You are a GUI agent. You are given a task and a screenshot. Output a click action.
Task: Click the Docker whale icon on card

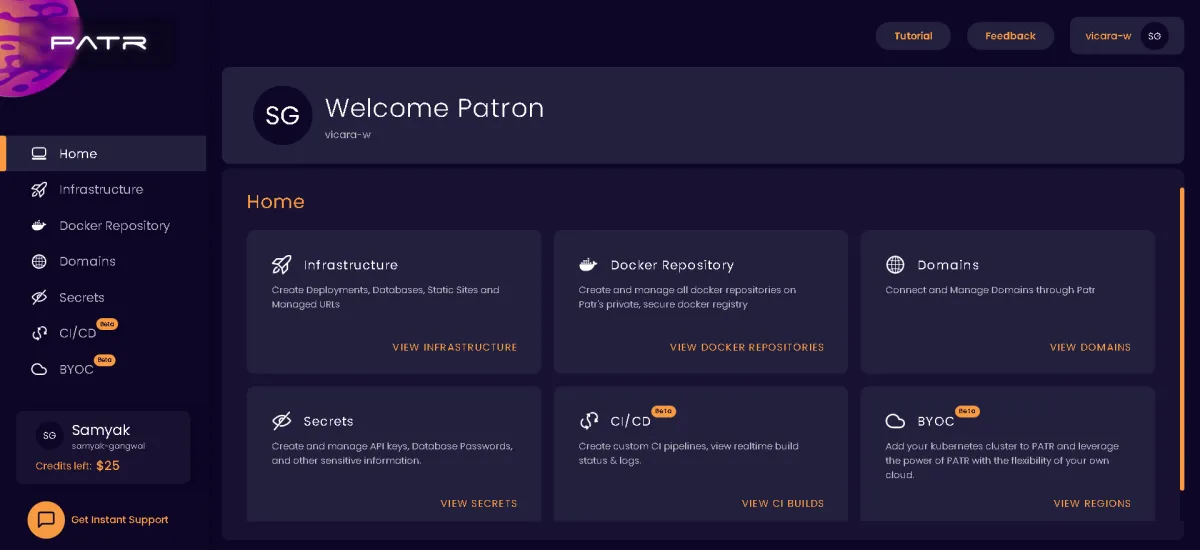(588, 265)
